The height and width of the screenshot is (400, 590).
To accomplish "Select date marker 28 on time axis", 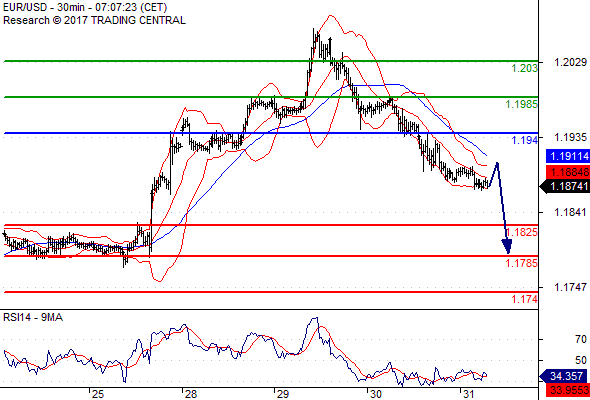I will coord(191,394).
